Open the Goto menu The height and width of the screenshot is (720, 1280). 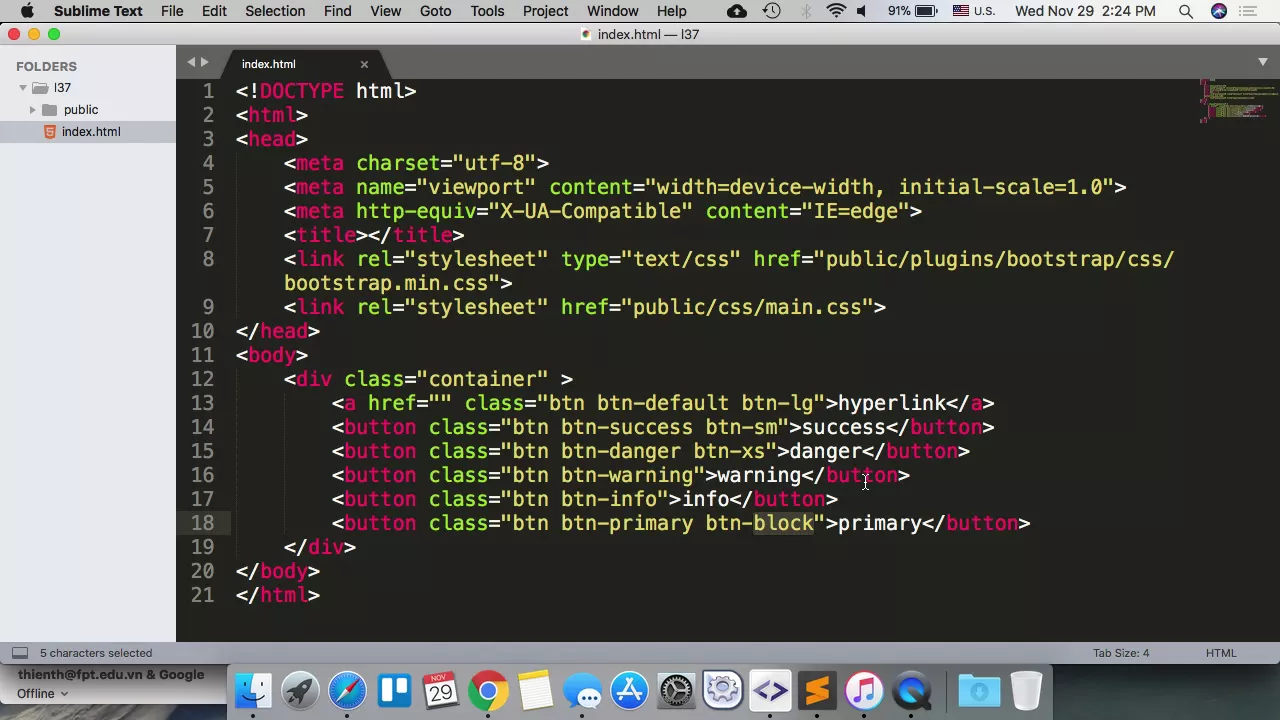coord(435,11)
